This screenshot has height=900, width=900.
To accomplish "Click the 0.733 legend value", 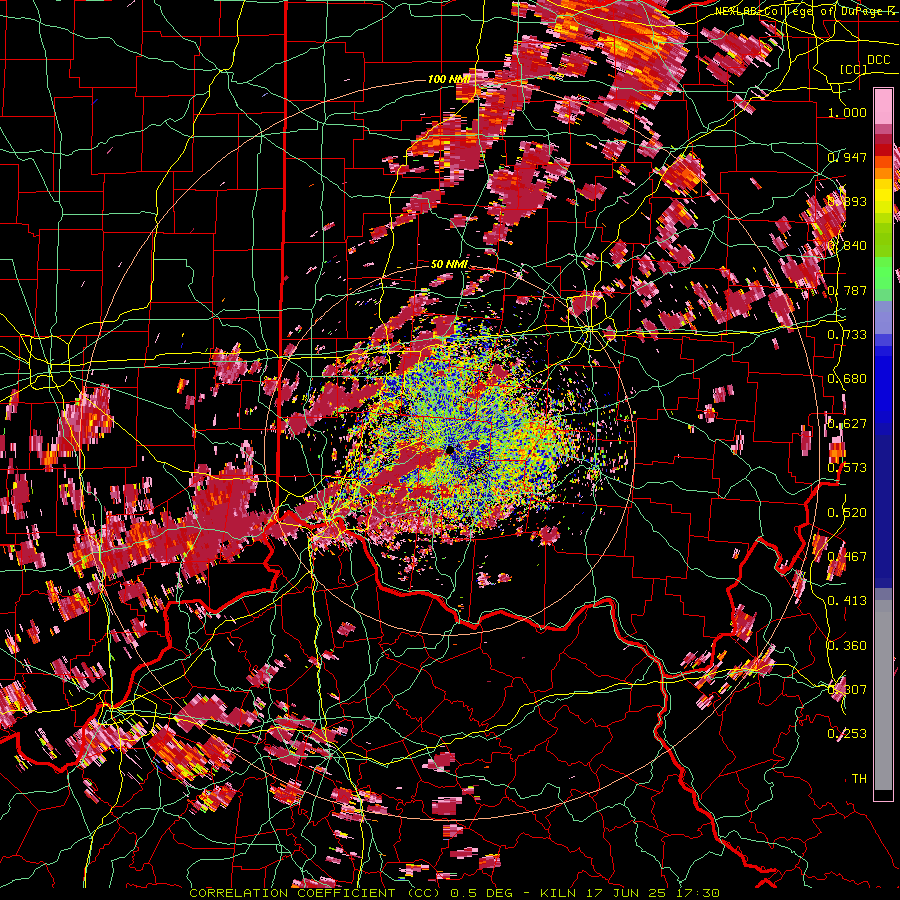I will (x=847, y=335).
